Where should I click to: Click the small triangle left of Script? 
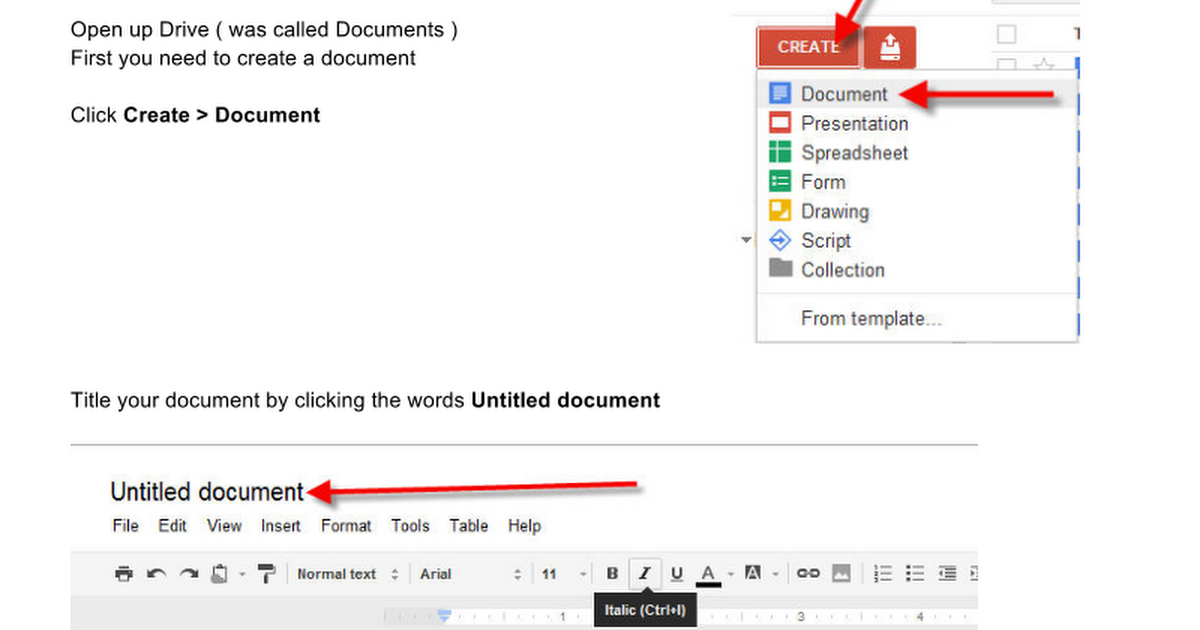tap(745, 240)
